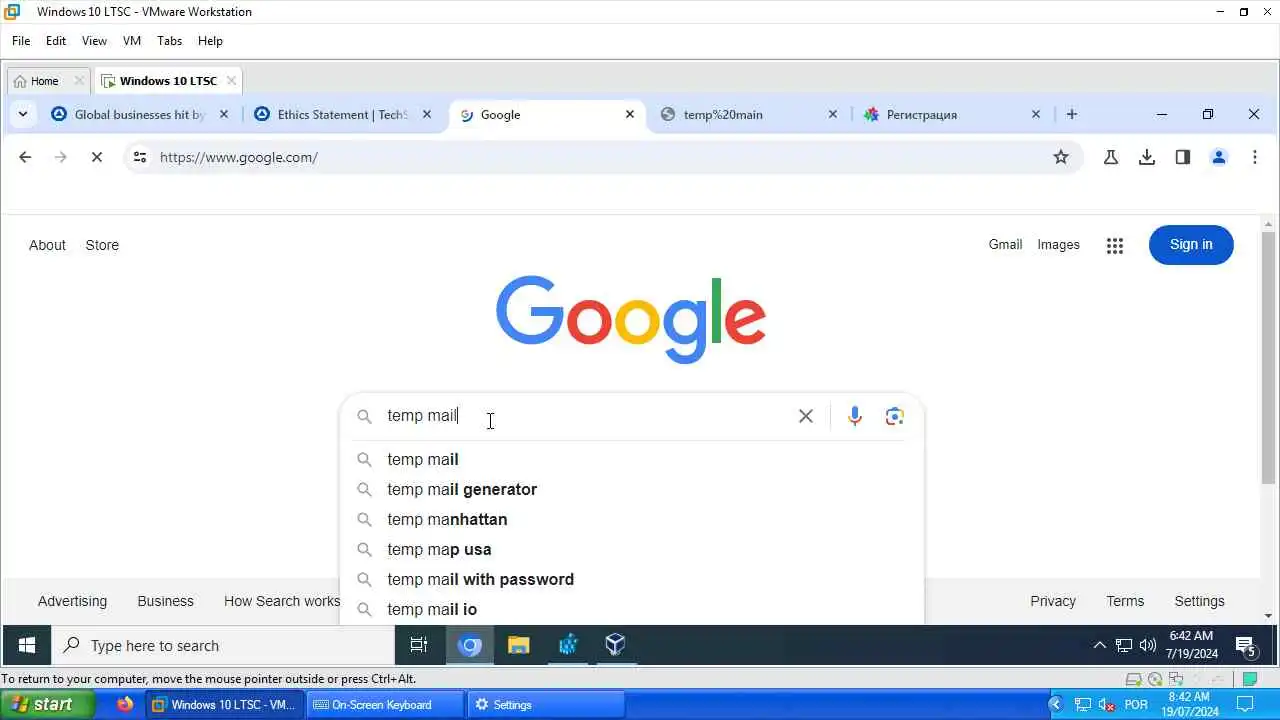Open Chrome three-dot menu

(x=1255, y=157)
